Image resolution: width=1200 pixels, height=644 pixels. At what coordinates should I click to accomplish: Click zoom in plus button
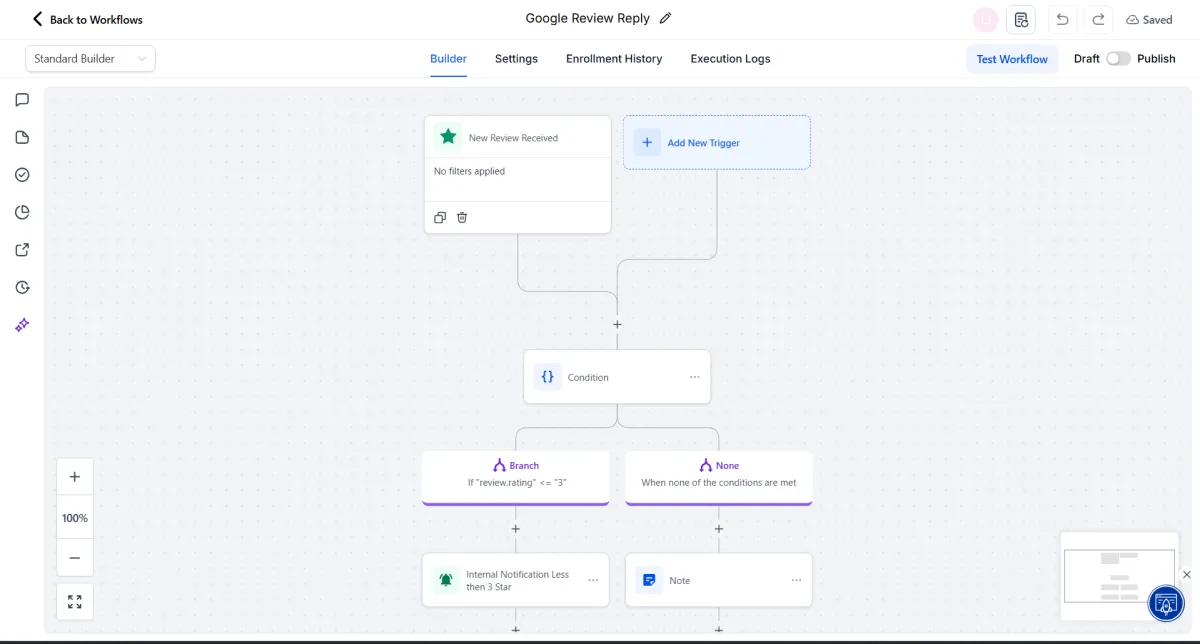coord(75,477)
